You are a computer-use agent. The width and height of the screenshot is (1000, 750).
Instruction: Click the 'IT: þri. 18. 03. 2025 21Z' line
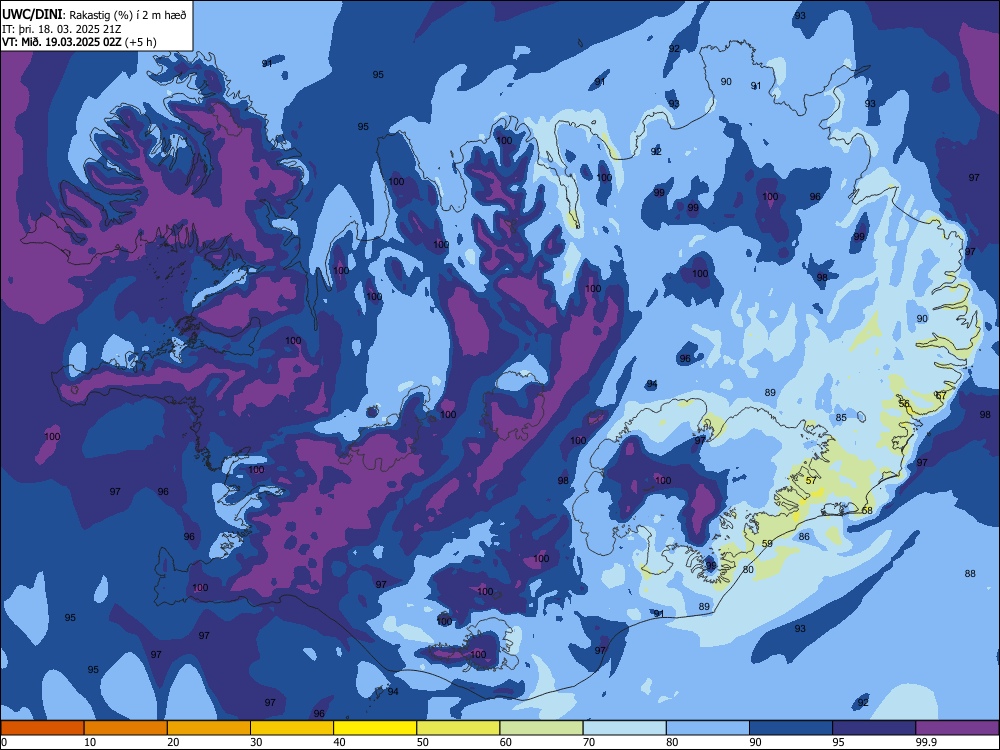coord(62,29)
